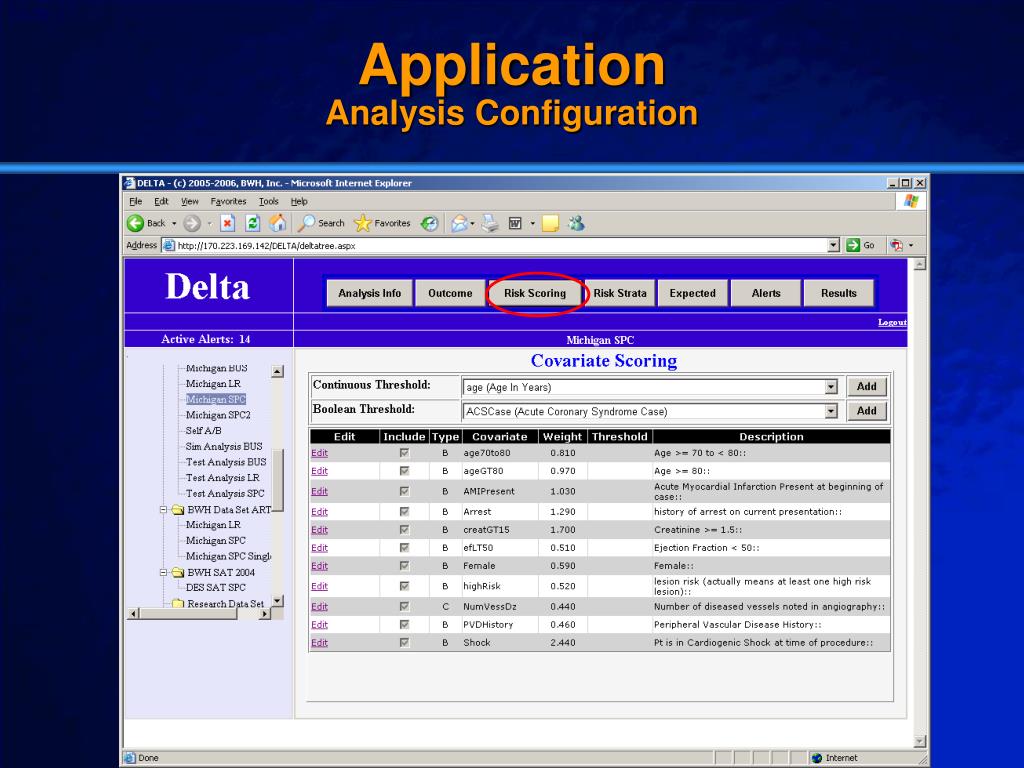Open the Outcome tab
This screenshot has height=768, width=1024.
coord(450,293)
